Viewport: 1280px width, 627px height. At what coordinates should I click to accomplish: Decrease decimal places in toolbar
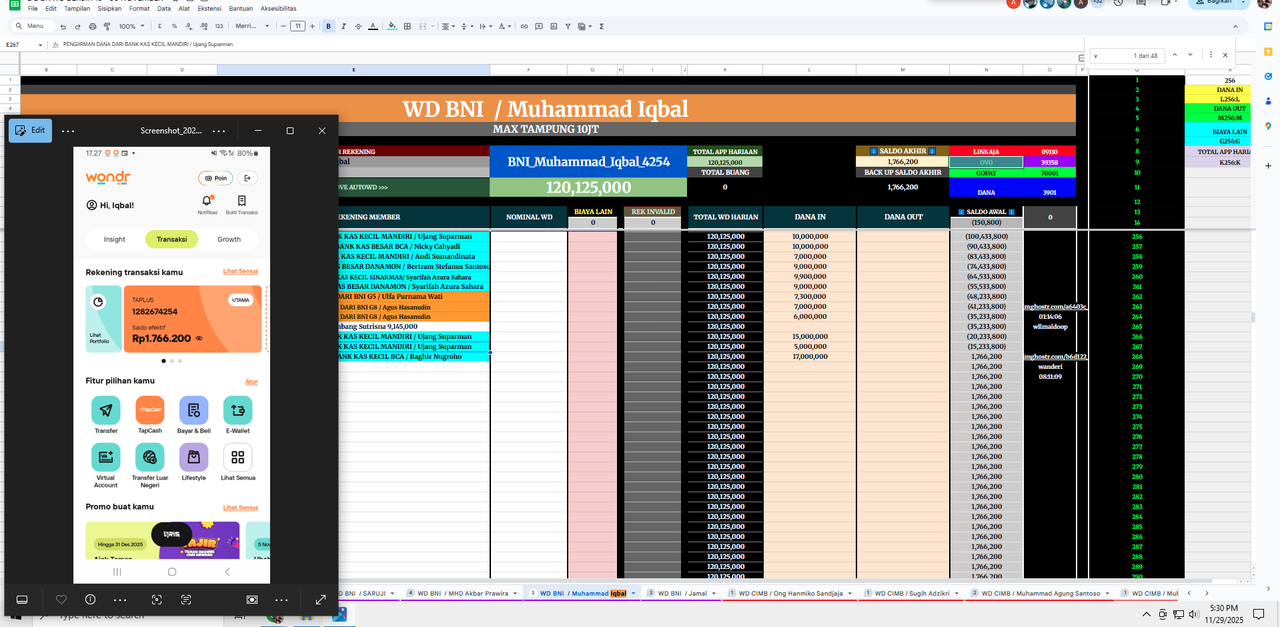pyautogui.click(x=188, y=26)
